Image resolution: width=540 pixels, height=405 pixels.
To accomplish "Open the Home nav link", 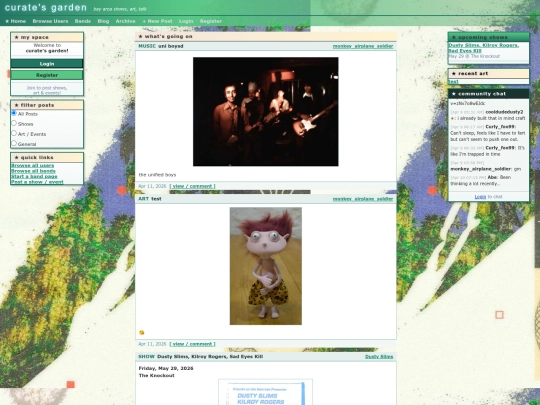I will (15, 21).
